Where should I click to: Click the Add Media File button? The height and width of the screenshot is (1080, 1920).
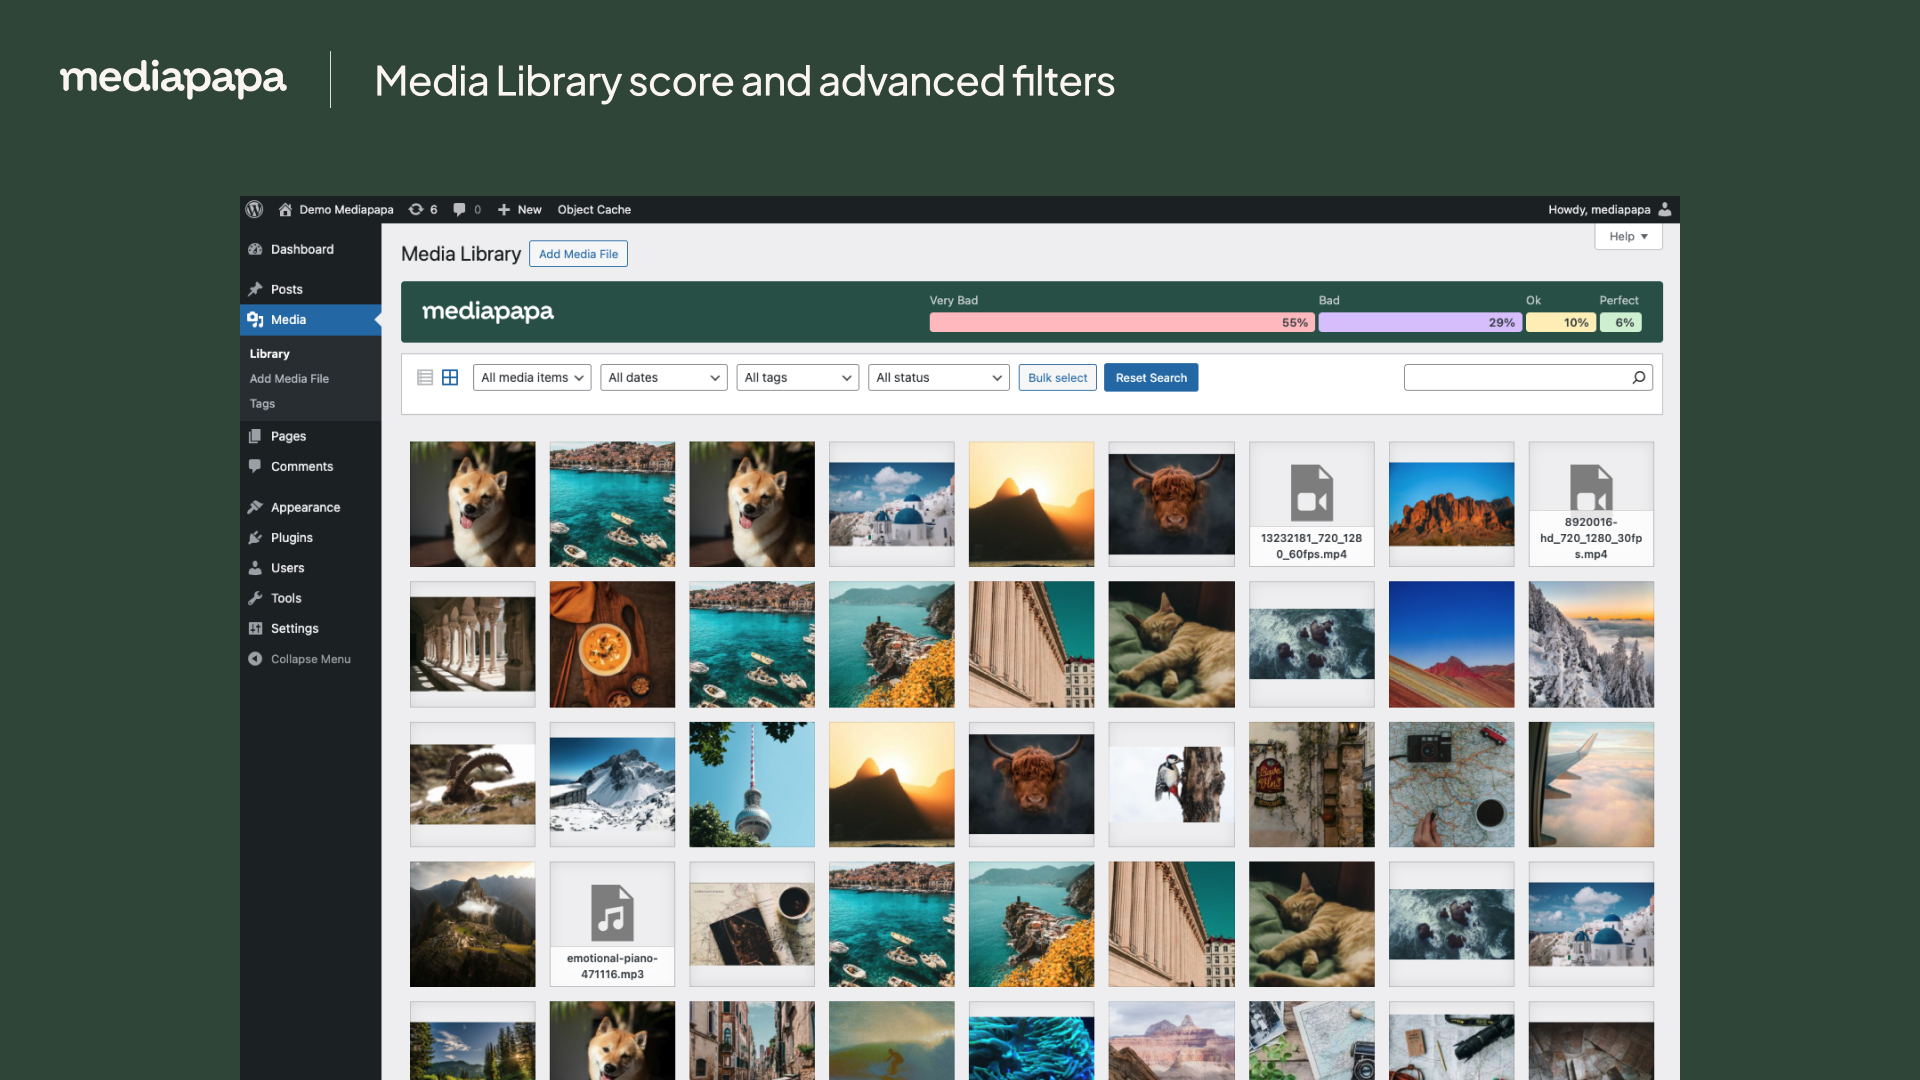tap(578, 253)
